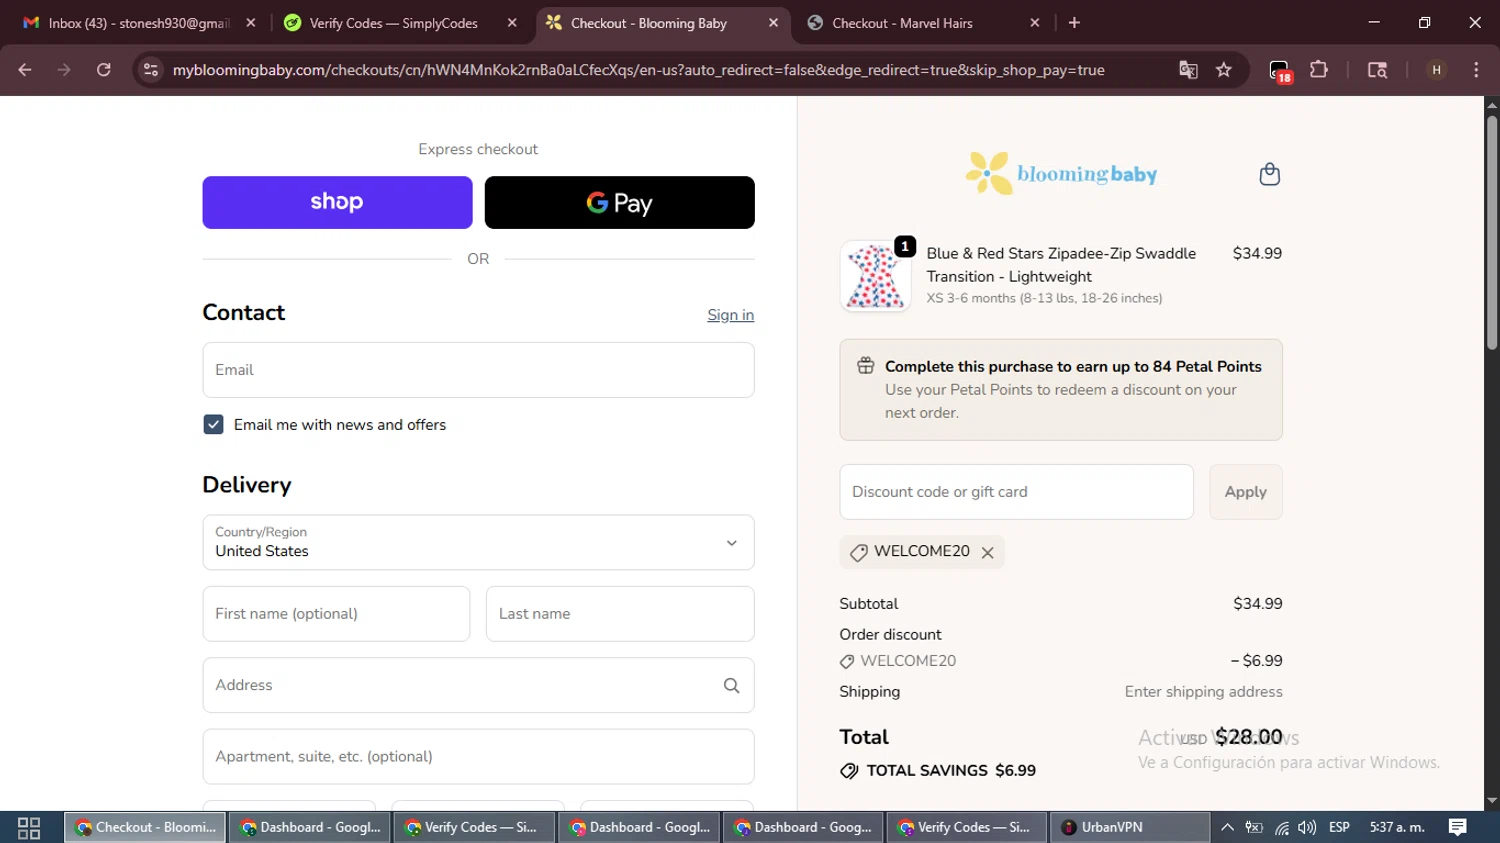Open the Chrome profile avatar H

(x=1436, y=70)
